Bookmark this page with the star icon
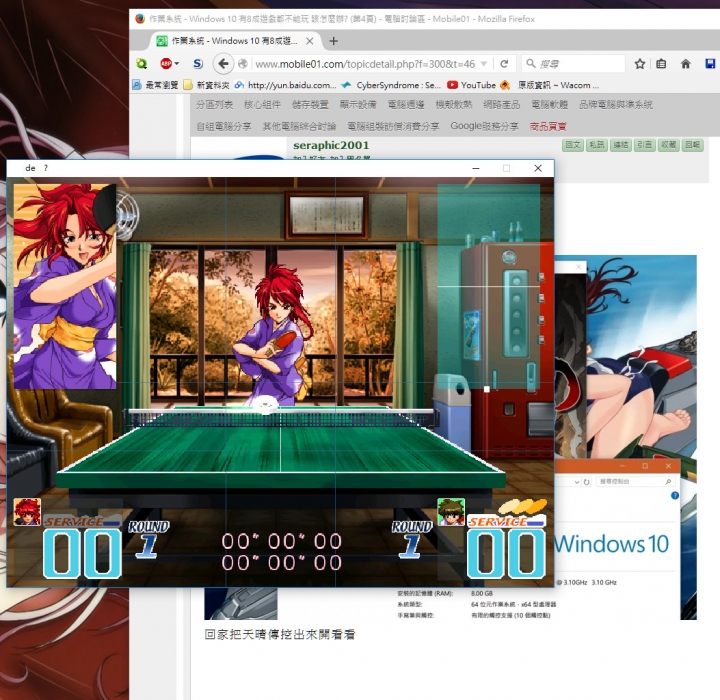The height and width of the screenshot is (700, 720). click(x=640, y=64)
